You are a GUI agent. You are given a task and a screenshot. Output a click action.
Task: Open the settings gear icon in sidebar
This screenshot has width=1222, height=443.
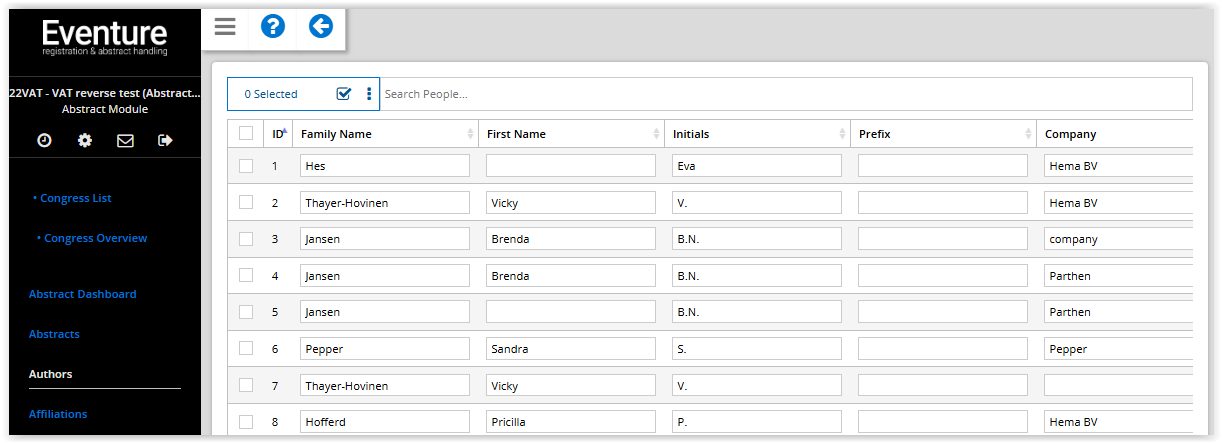tap(85, 141)
